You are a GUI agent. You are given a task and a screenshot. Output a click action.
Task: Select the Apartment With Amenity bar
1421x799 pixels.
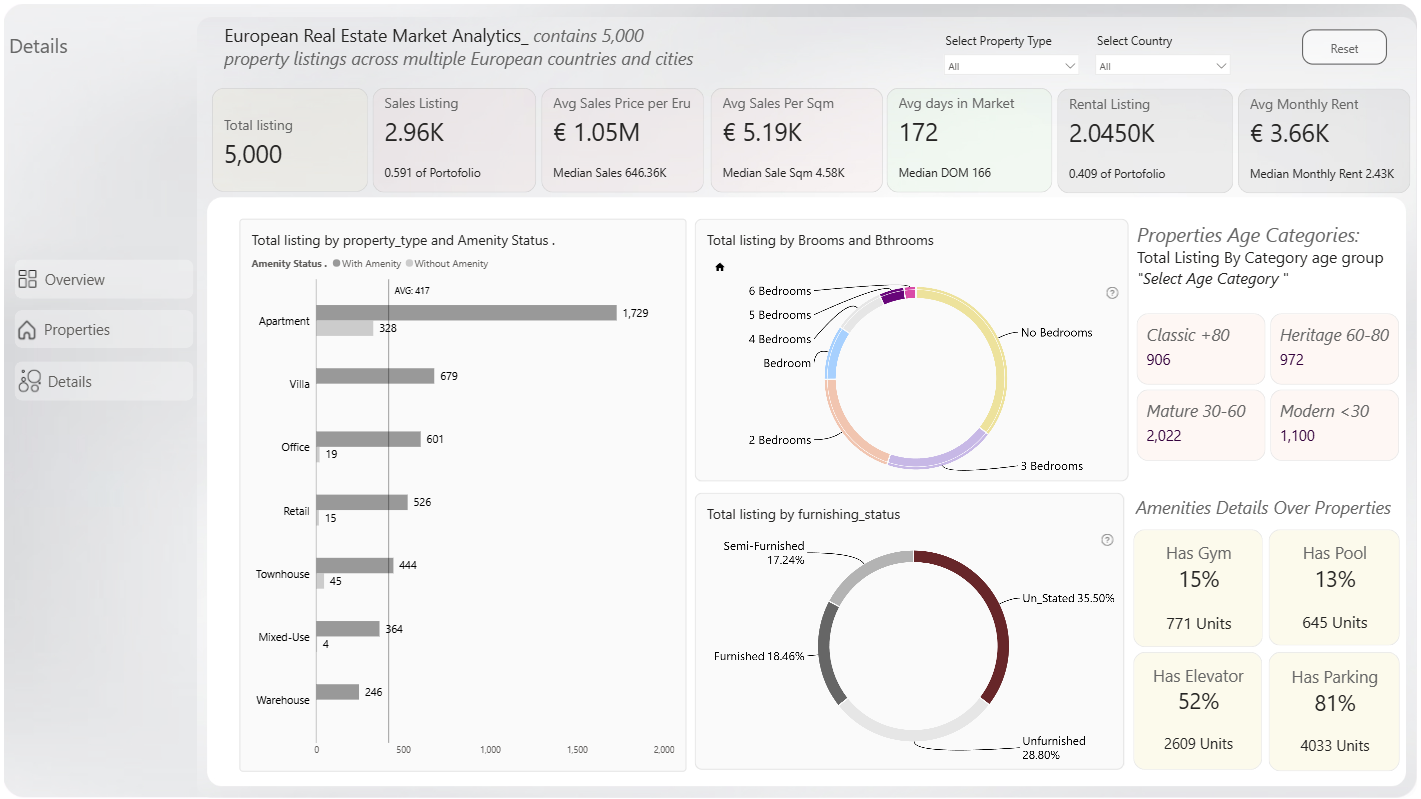[466, 313]
